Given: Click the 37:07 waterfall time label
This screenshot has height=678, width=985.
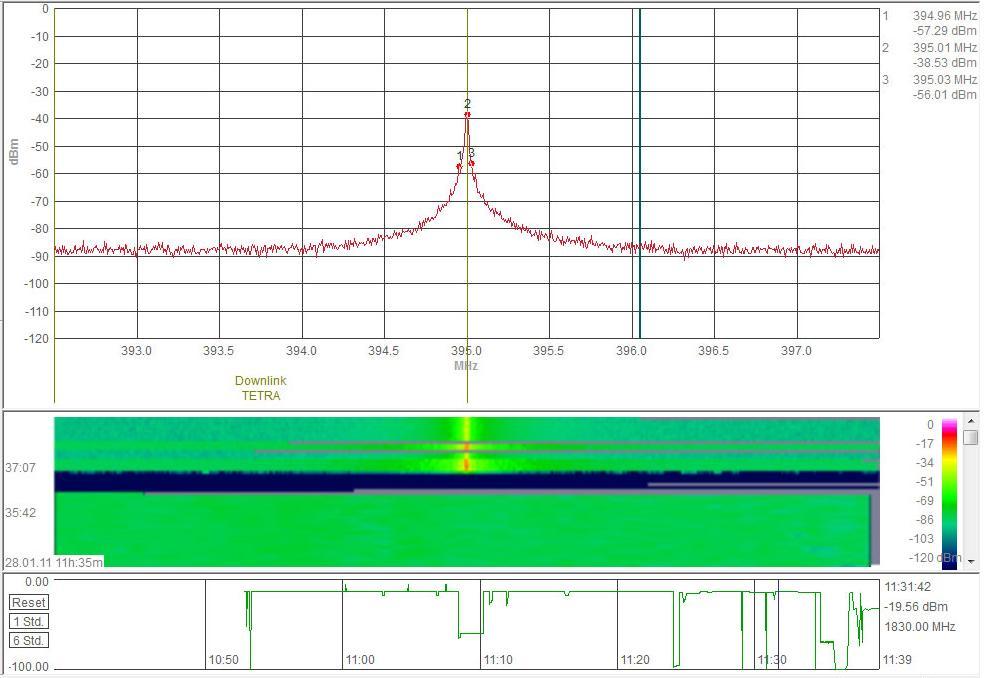Looking at the screenshot, I should [x=21, y=467].
